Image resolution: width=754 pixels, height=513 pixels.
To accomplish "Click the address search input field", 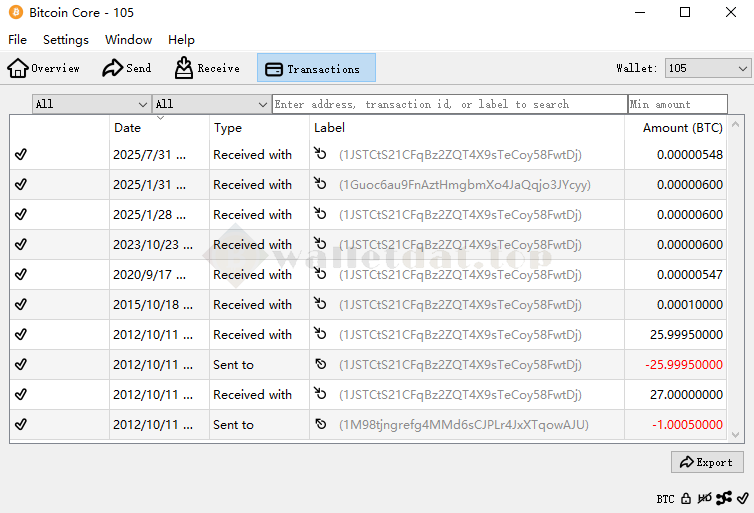I will pyautogui.click(x=449, y=104).
